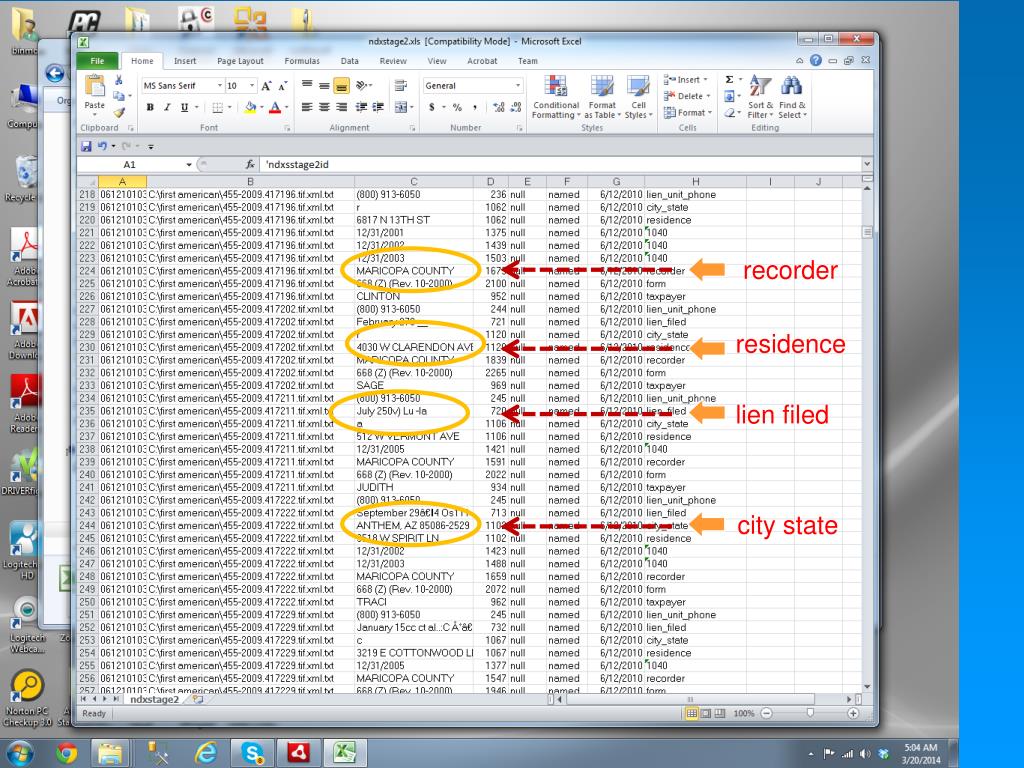Viewport: 1024px width, 768px height.
Task: Click the Merge and Center icon
Action: pos(400,107)
